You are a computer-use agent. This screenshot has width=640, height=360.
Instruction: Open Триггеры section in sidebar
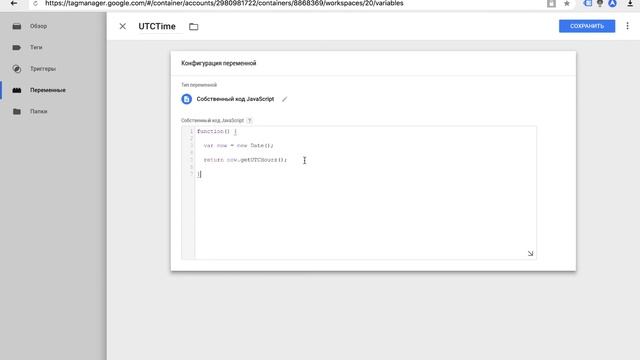coord(43,69)
